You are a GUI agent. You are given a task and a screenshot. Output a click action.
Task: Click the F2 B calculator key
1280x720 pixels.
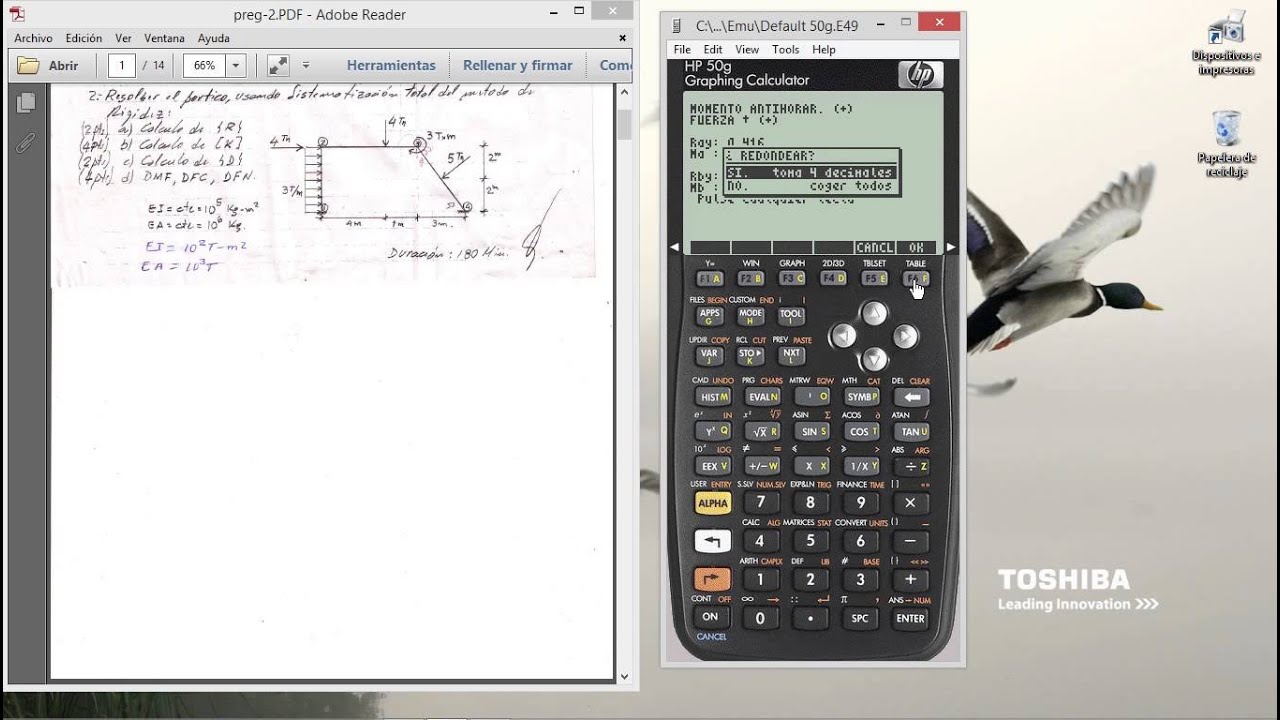pos(751,279)
